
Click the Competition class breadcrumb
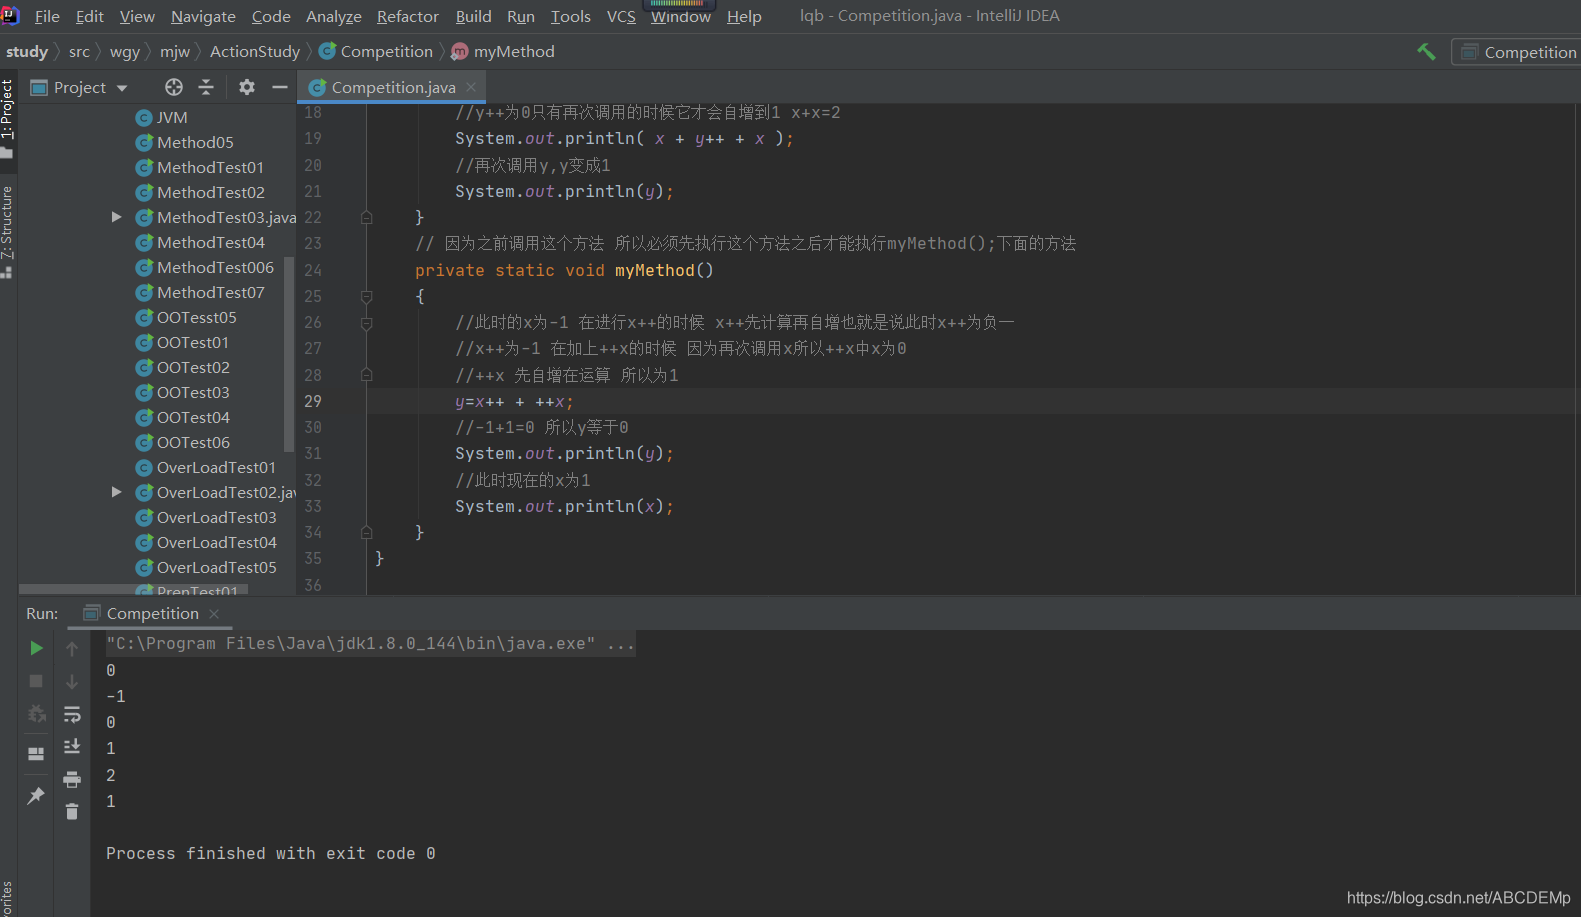click(x=377, y=52)
